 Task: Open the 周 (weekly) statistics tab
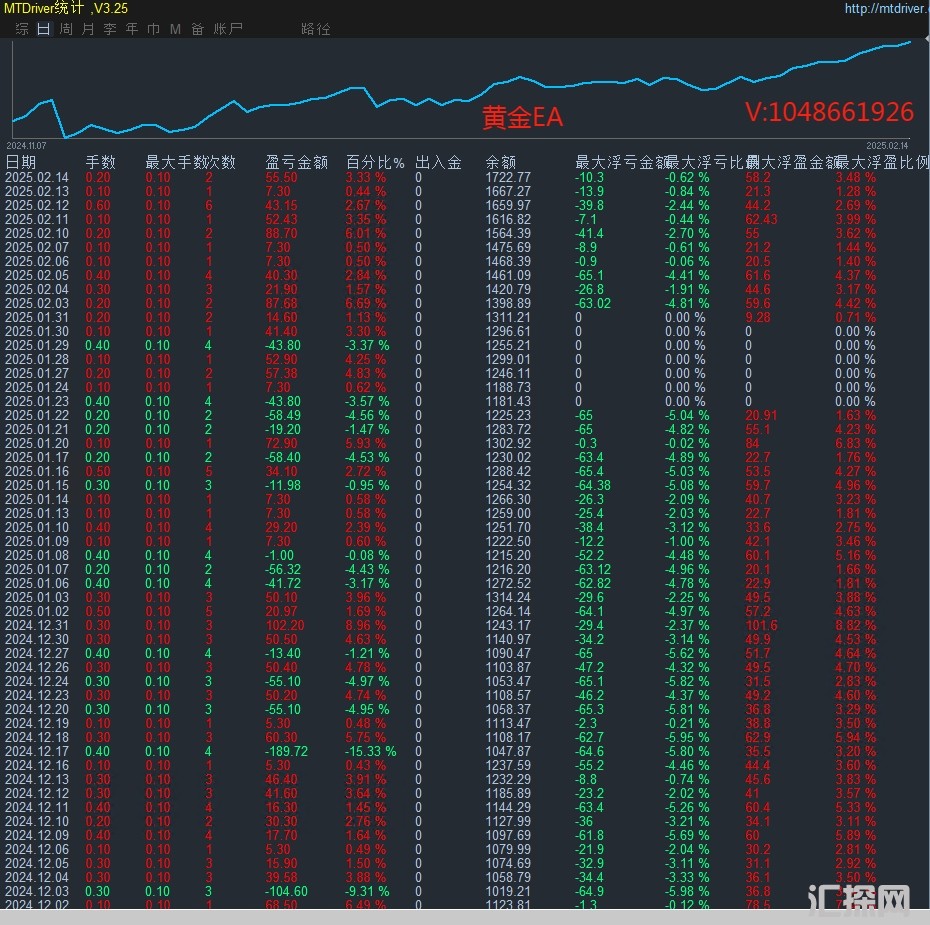[x=66, y=29]
